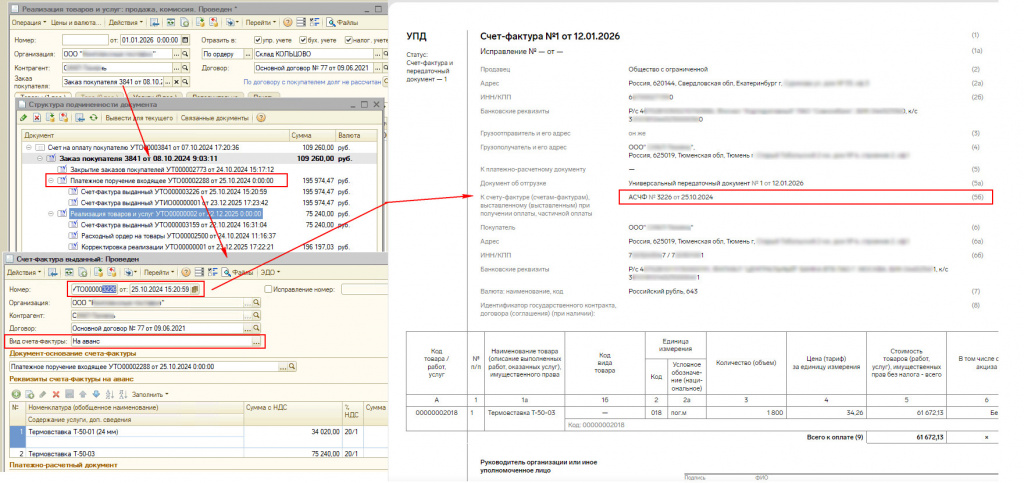Open calendar picker next to 01.01.2026 date

(185, 39)
